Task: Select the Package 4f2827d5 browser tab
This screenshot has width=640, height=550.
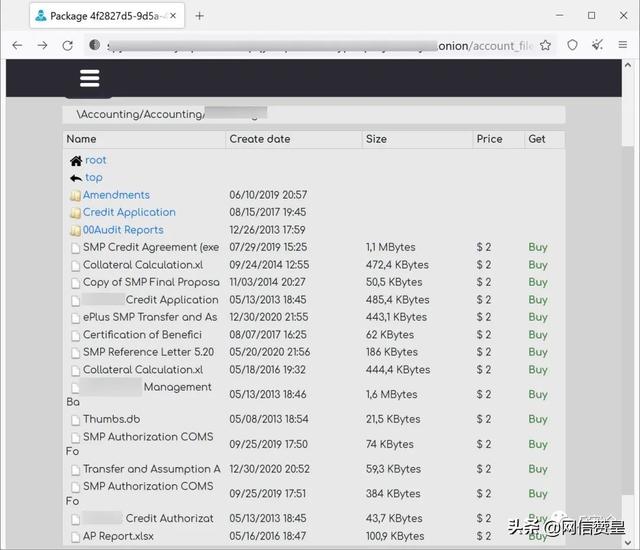Action: pos(100,15)
